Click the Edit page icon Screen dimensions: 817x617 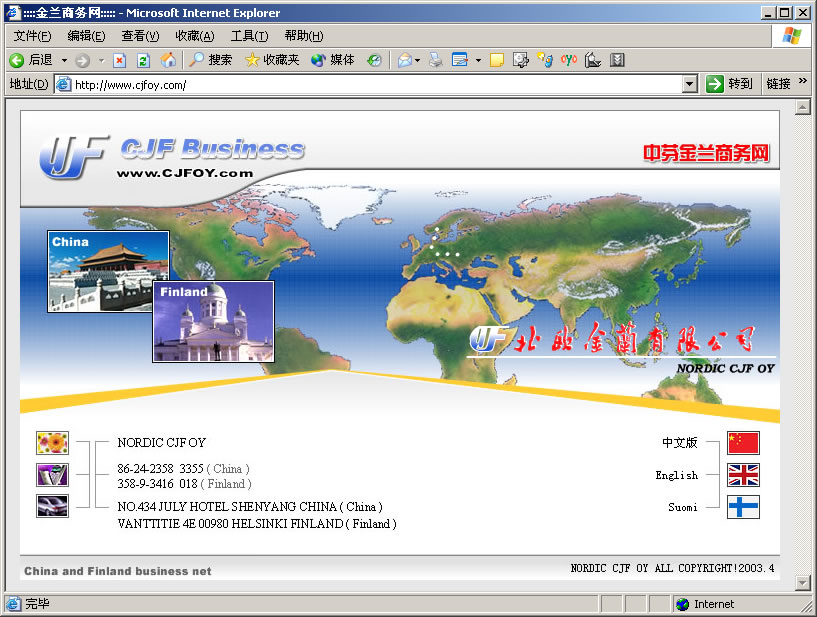(460, 60)
